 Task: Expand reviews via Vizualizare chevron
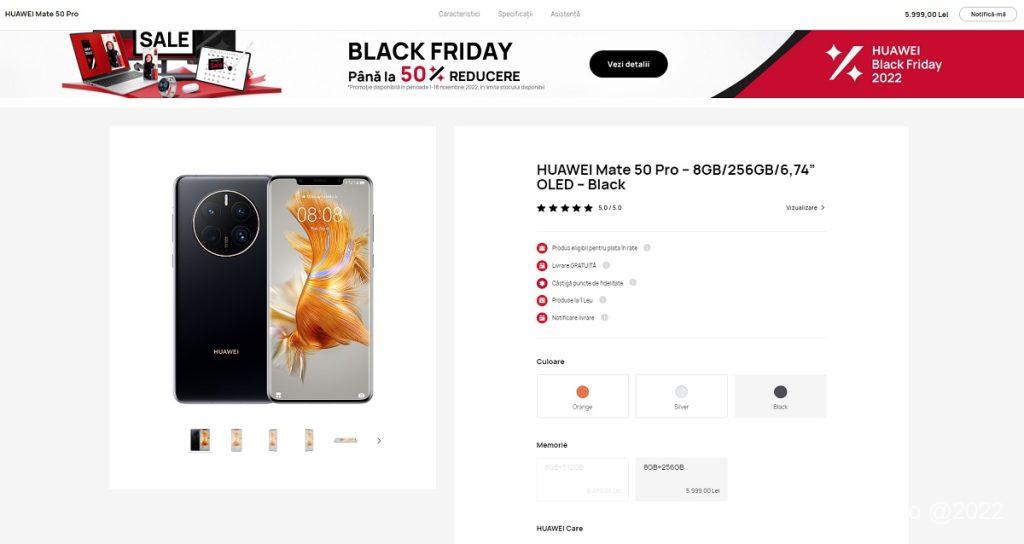[805, 208]
